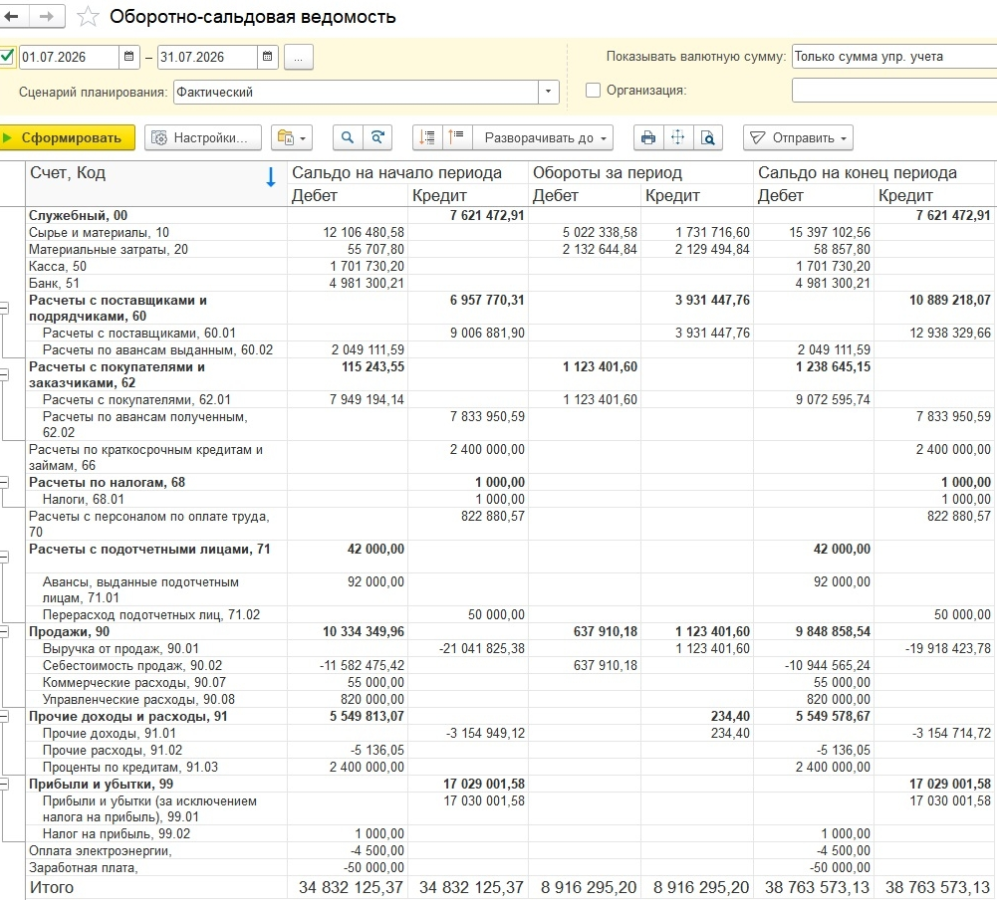The height and width of the screenshot is (900, 997).
Task: Collapse account 71 подотчетные лица group
Action: (x=4, y=557)
